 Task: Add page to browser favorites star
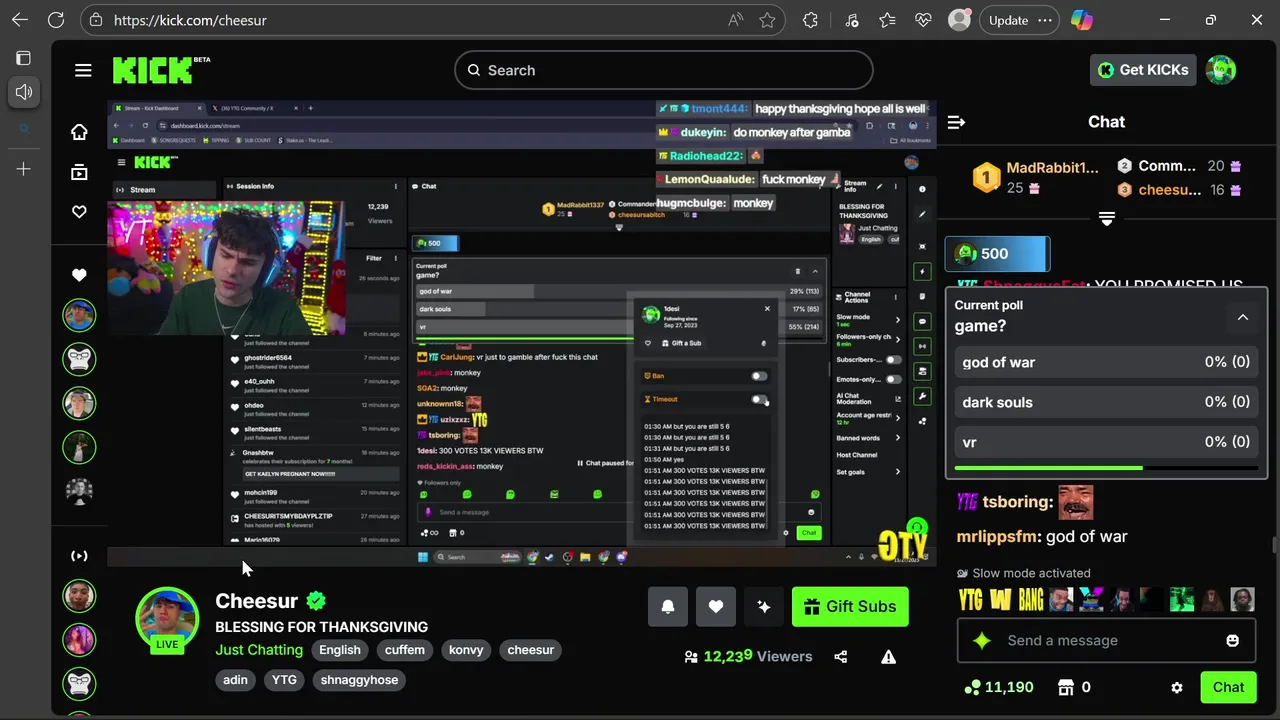point(767,20)
